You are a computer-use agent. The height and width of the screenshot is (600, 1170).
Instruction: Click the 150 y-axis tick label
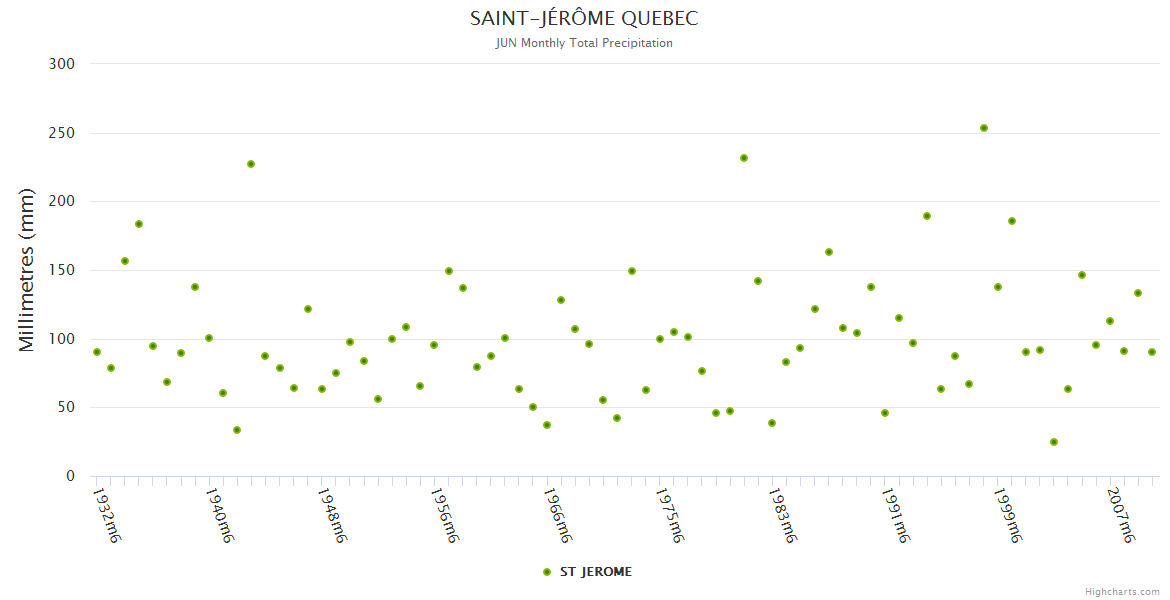click(62, 270)
